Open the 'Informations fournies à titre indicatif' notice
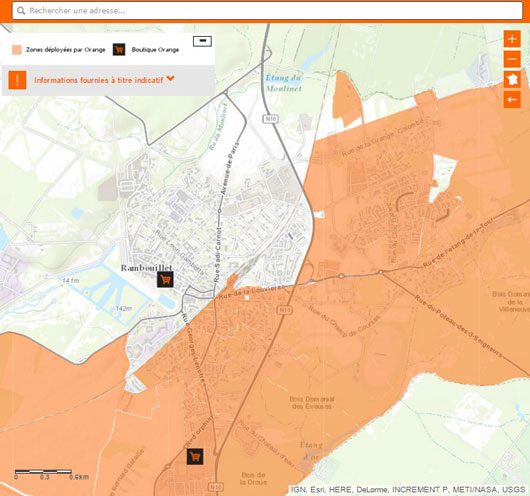530x496 pixels. pos(99,80)
